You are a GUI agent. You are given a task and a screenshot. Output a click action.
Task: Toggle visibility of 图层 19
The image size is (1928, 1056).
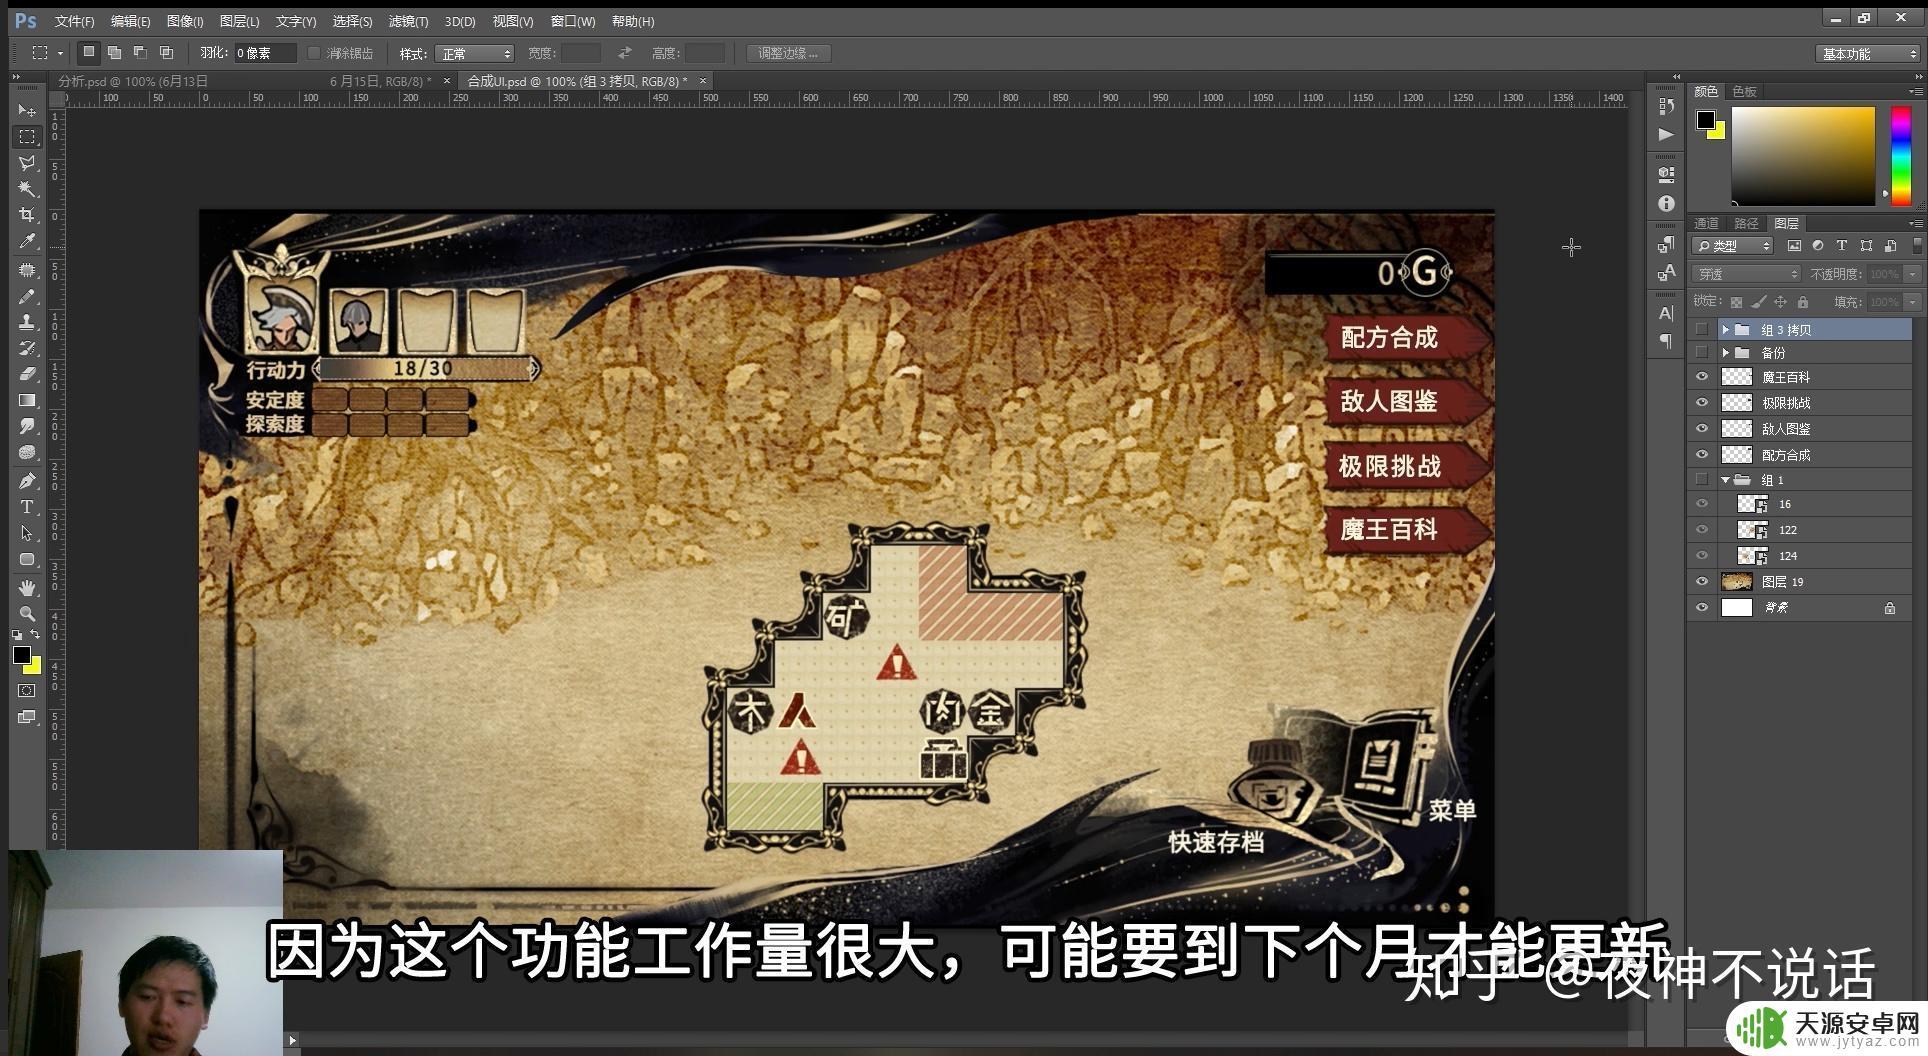[x=1702, y=582]
